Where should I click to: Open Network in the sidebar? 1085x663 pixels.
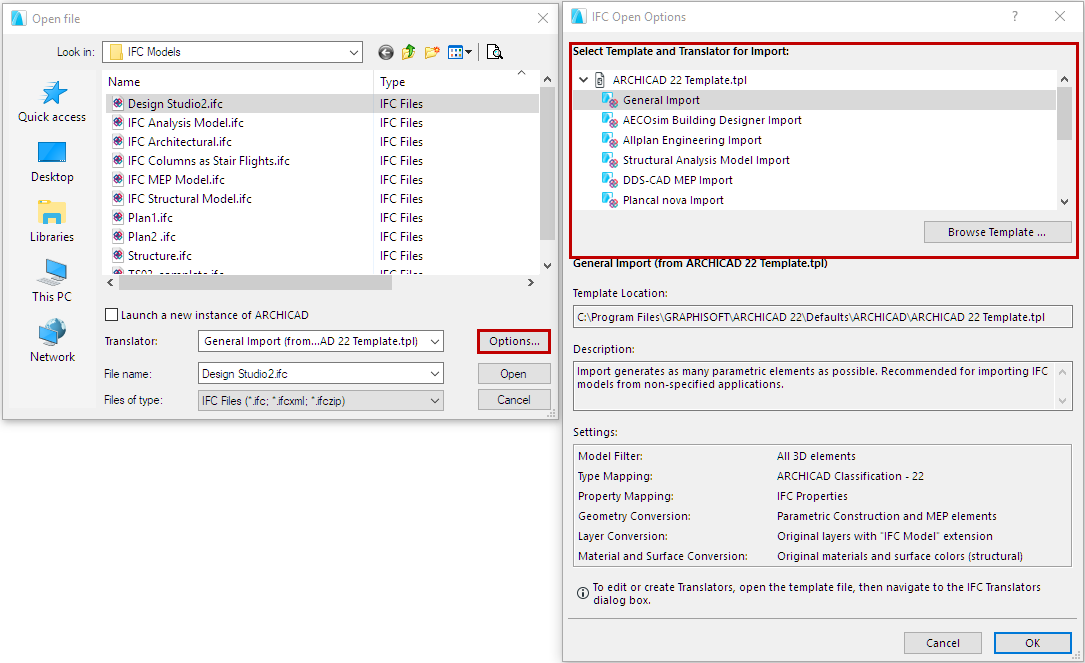click(x=52, y=341)
